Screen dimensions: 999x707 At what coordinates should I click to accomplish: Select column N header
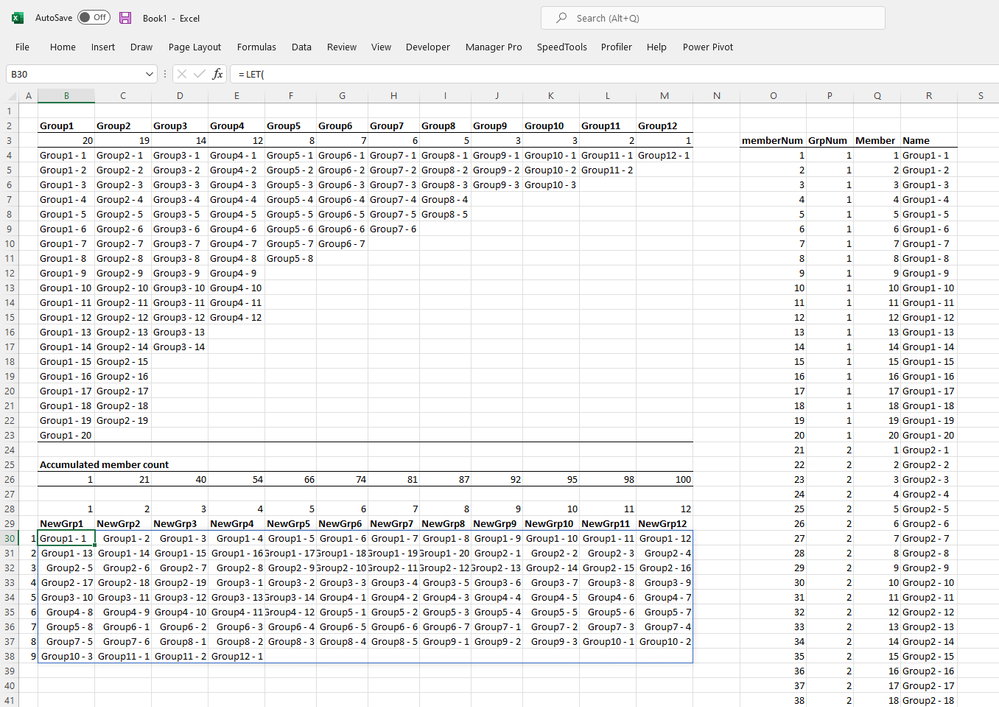click(716, 96)
